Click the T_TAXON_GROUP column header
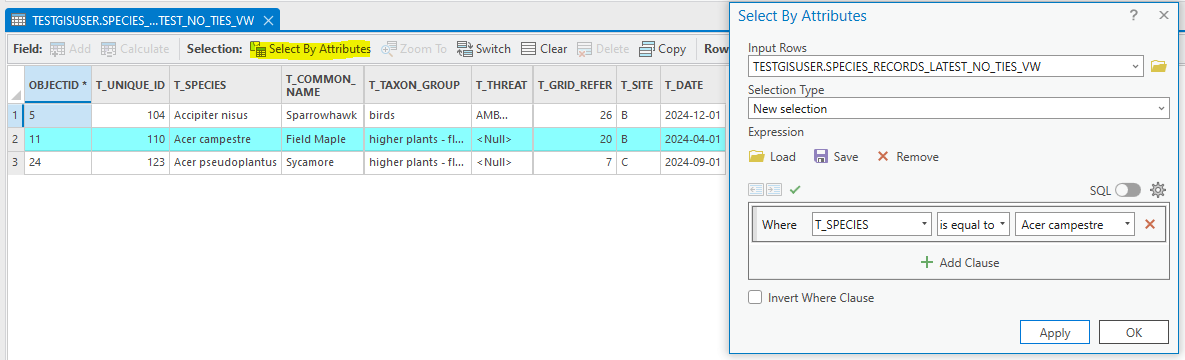Viewport: 1185px width, 360px height. tap(418, 85)
